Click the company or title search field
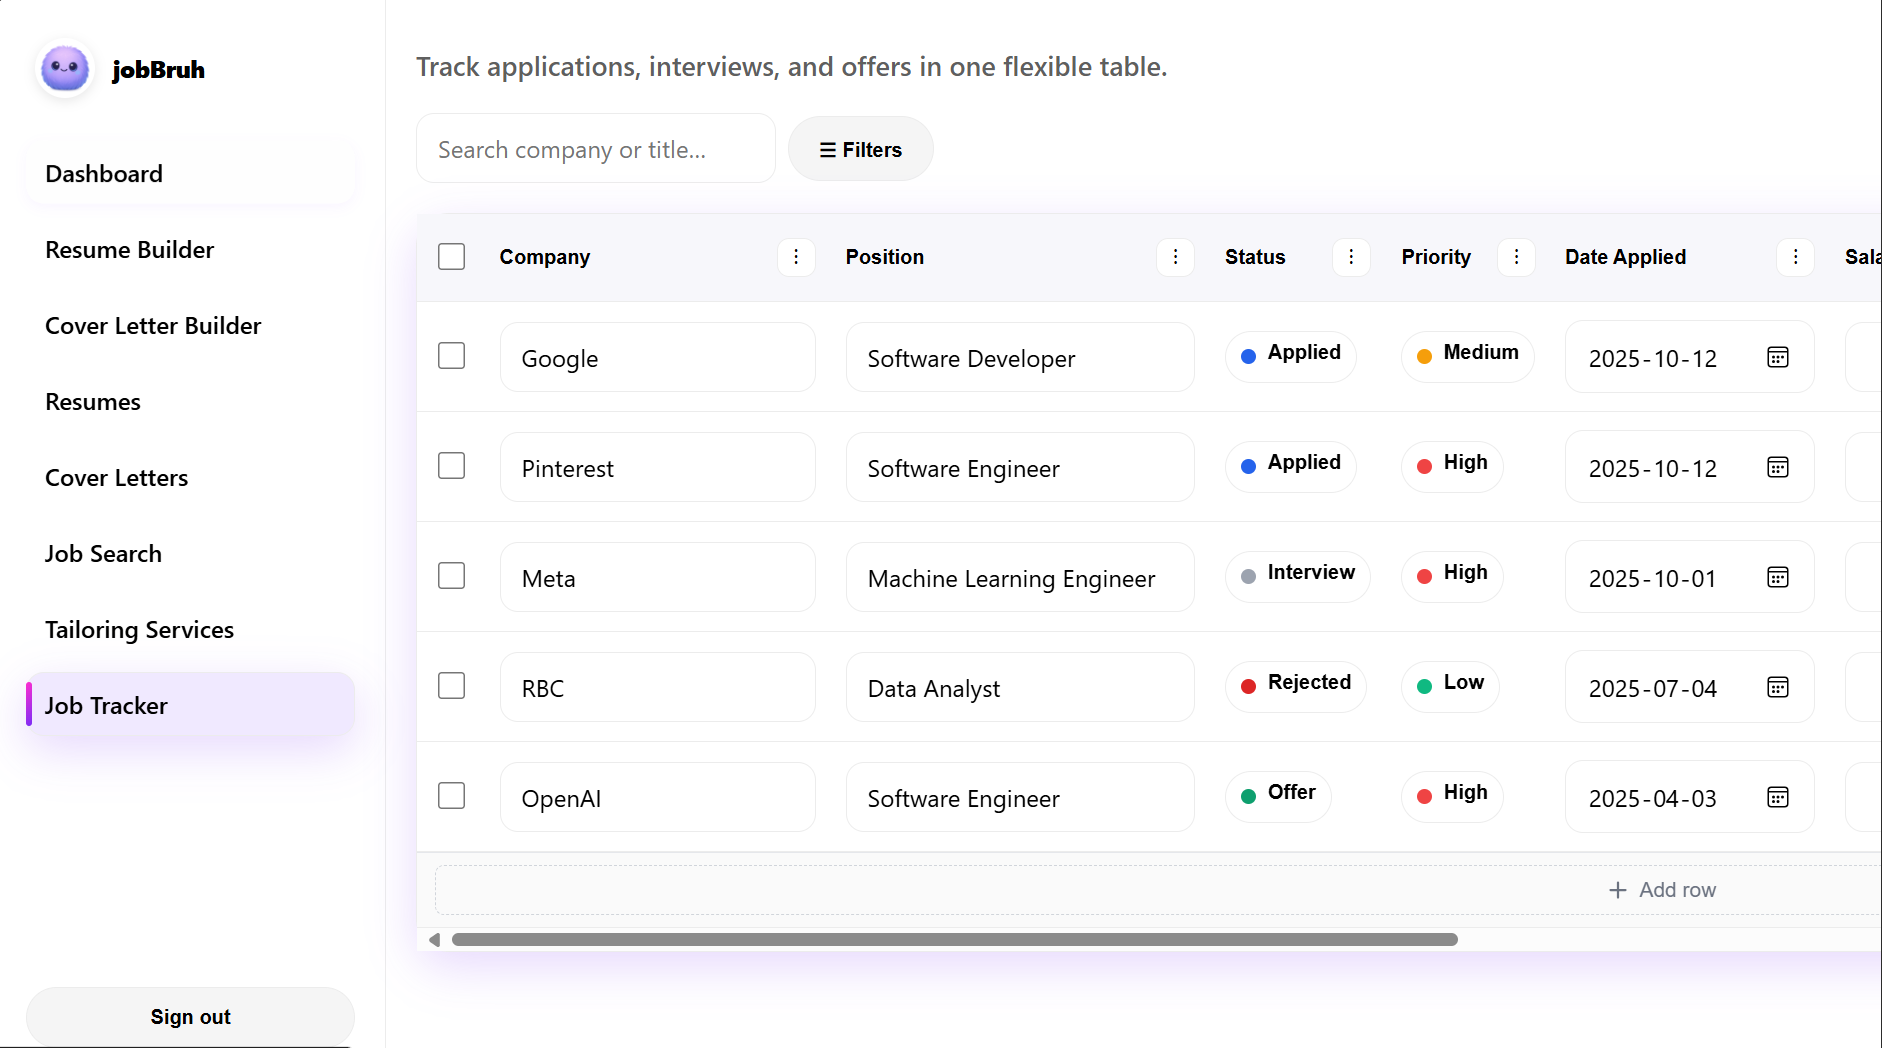The height and width of the screenshot is (1048, 1882). click(x=595, y=148)
